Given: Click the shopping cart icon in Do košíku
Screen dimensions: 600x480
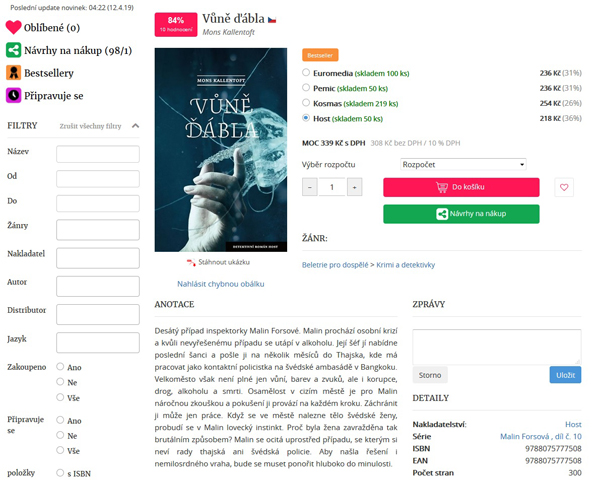Looking at the screenshot, I should click(x=442, y=187).
